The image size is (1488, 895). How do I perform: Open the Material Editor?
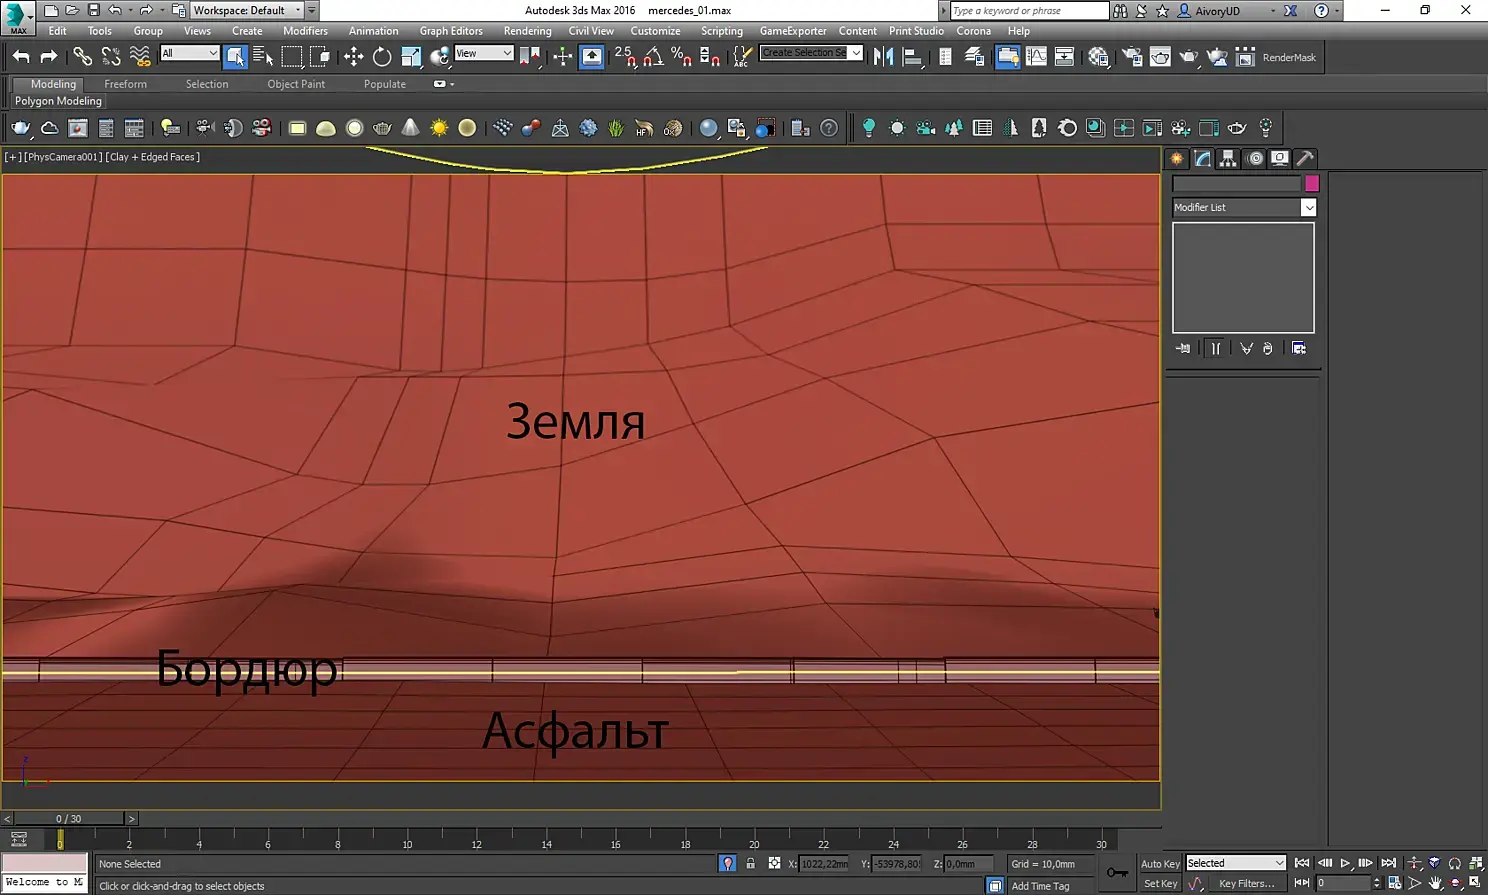[x=1098, y=57]
